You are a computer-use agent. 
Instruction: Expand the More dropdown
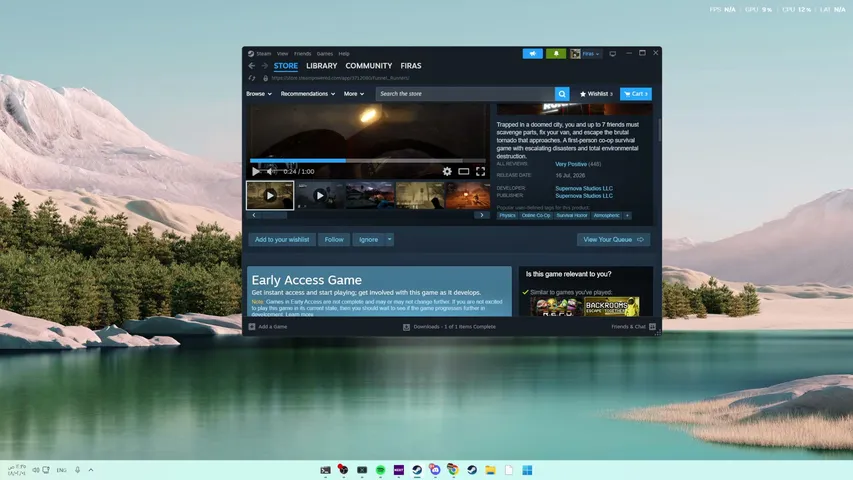click(354, 94)
